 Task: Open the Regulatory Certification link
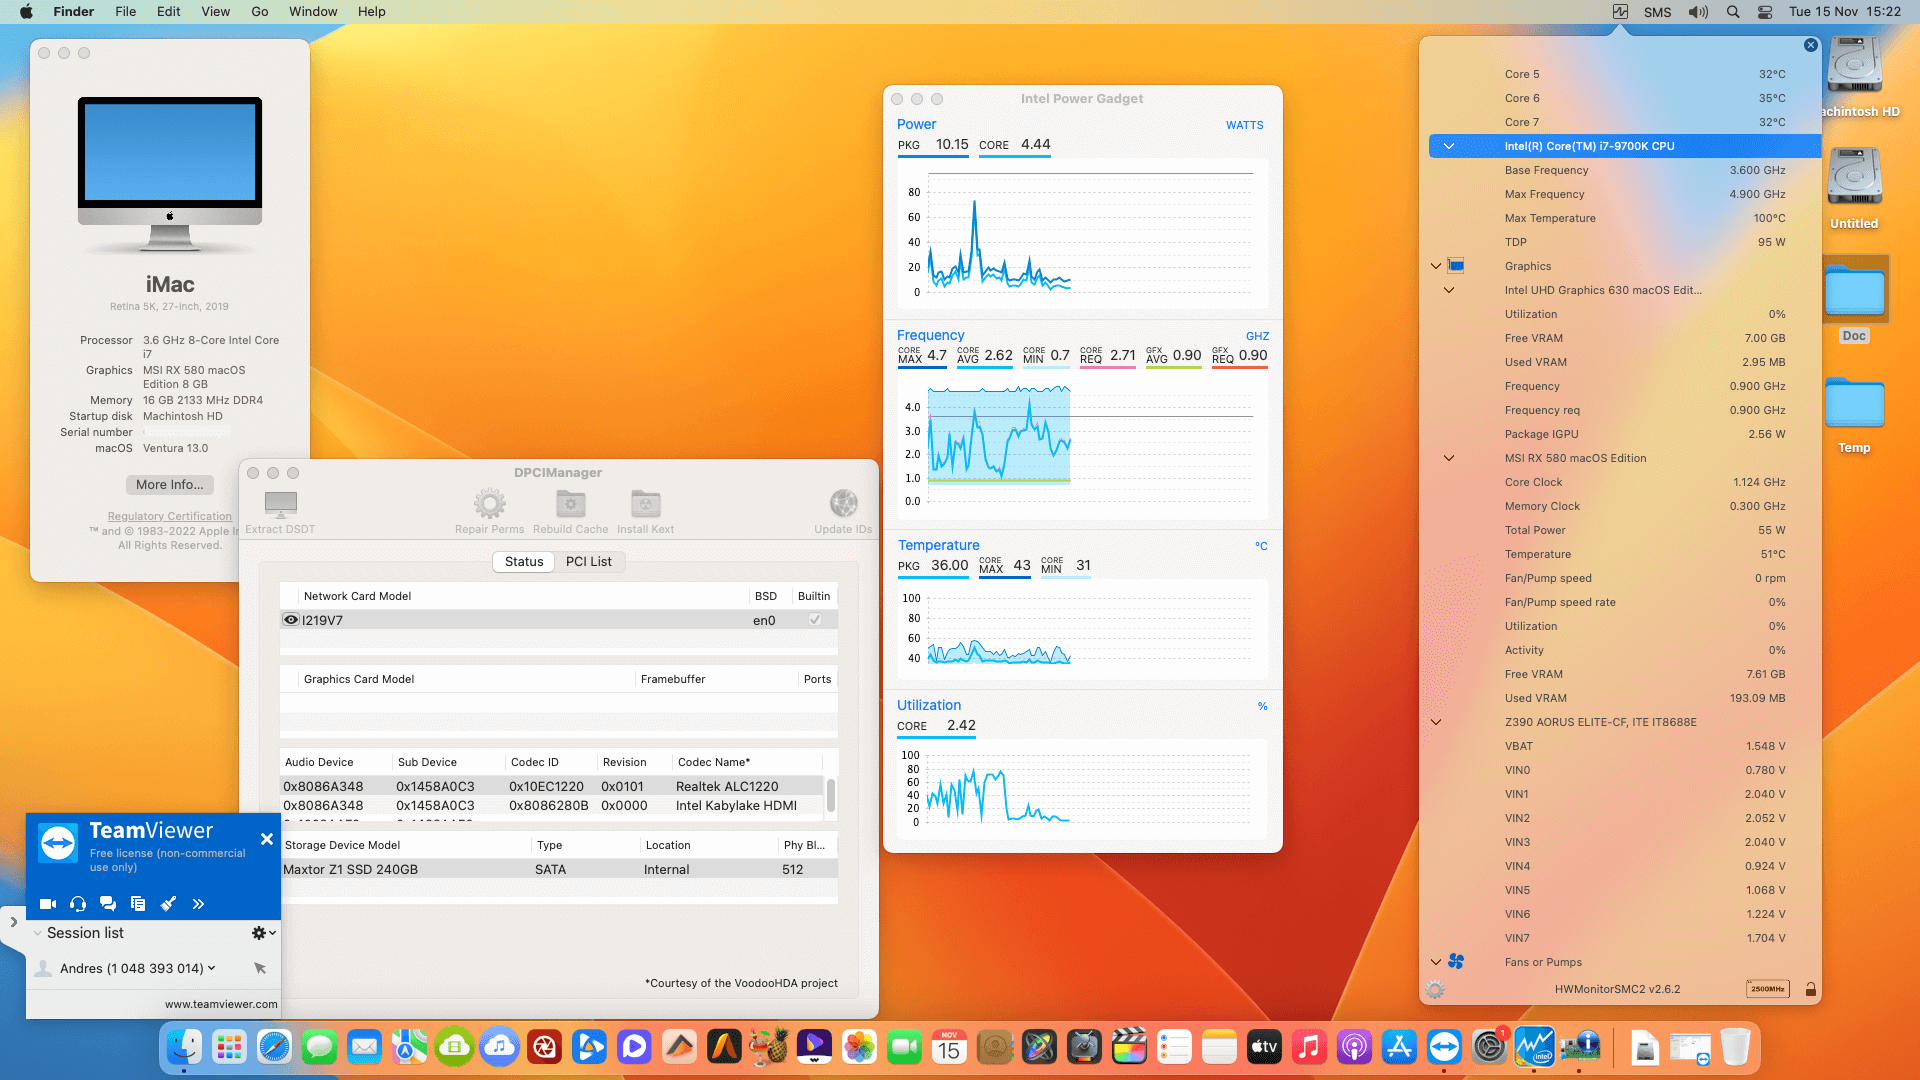pos(169,517)
